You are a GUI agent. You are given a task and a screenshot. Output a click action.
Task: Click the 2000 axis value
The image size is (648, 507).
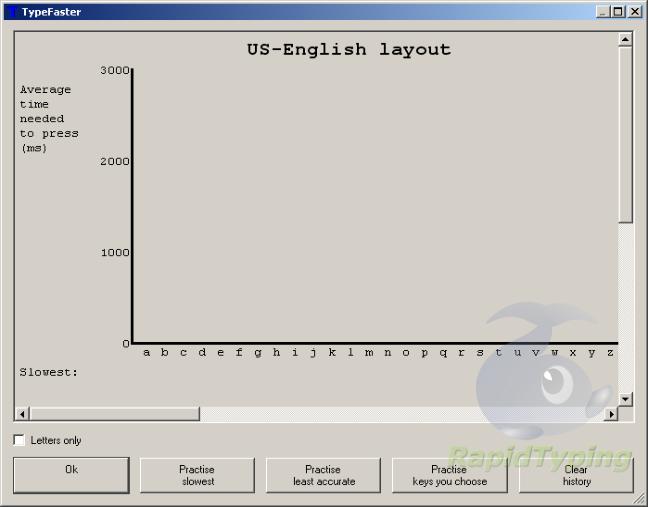115,162
